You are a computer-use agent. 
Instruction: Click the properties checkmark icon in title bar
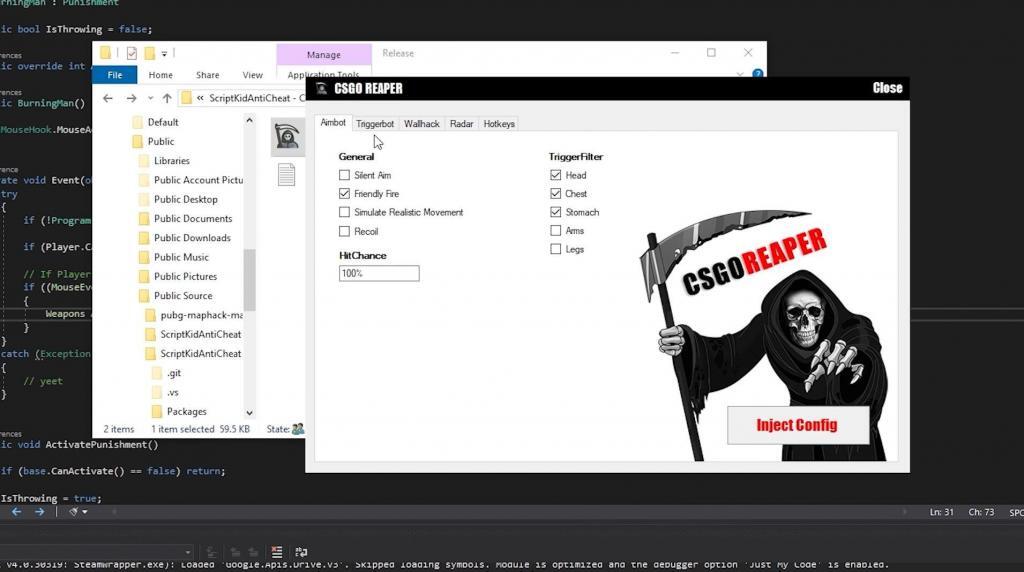(131, 53)
